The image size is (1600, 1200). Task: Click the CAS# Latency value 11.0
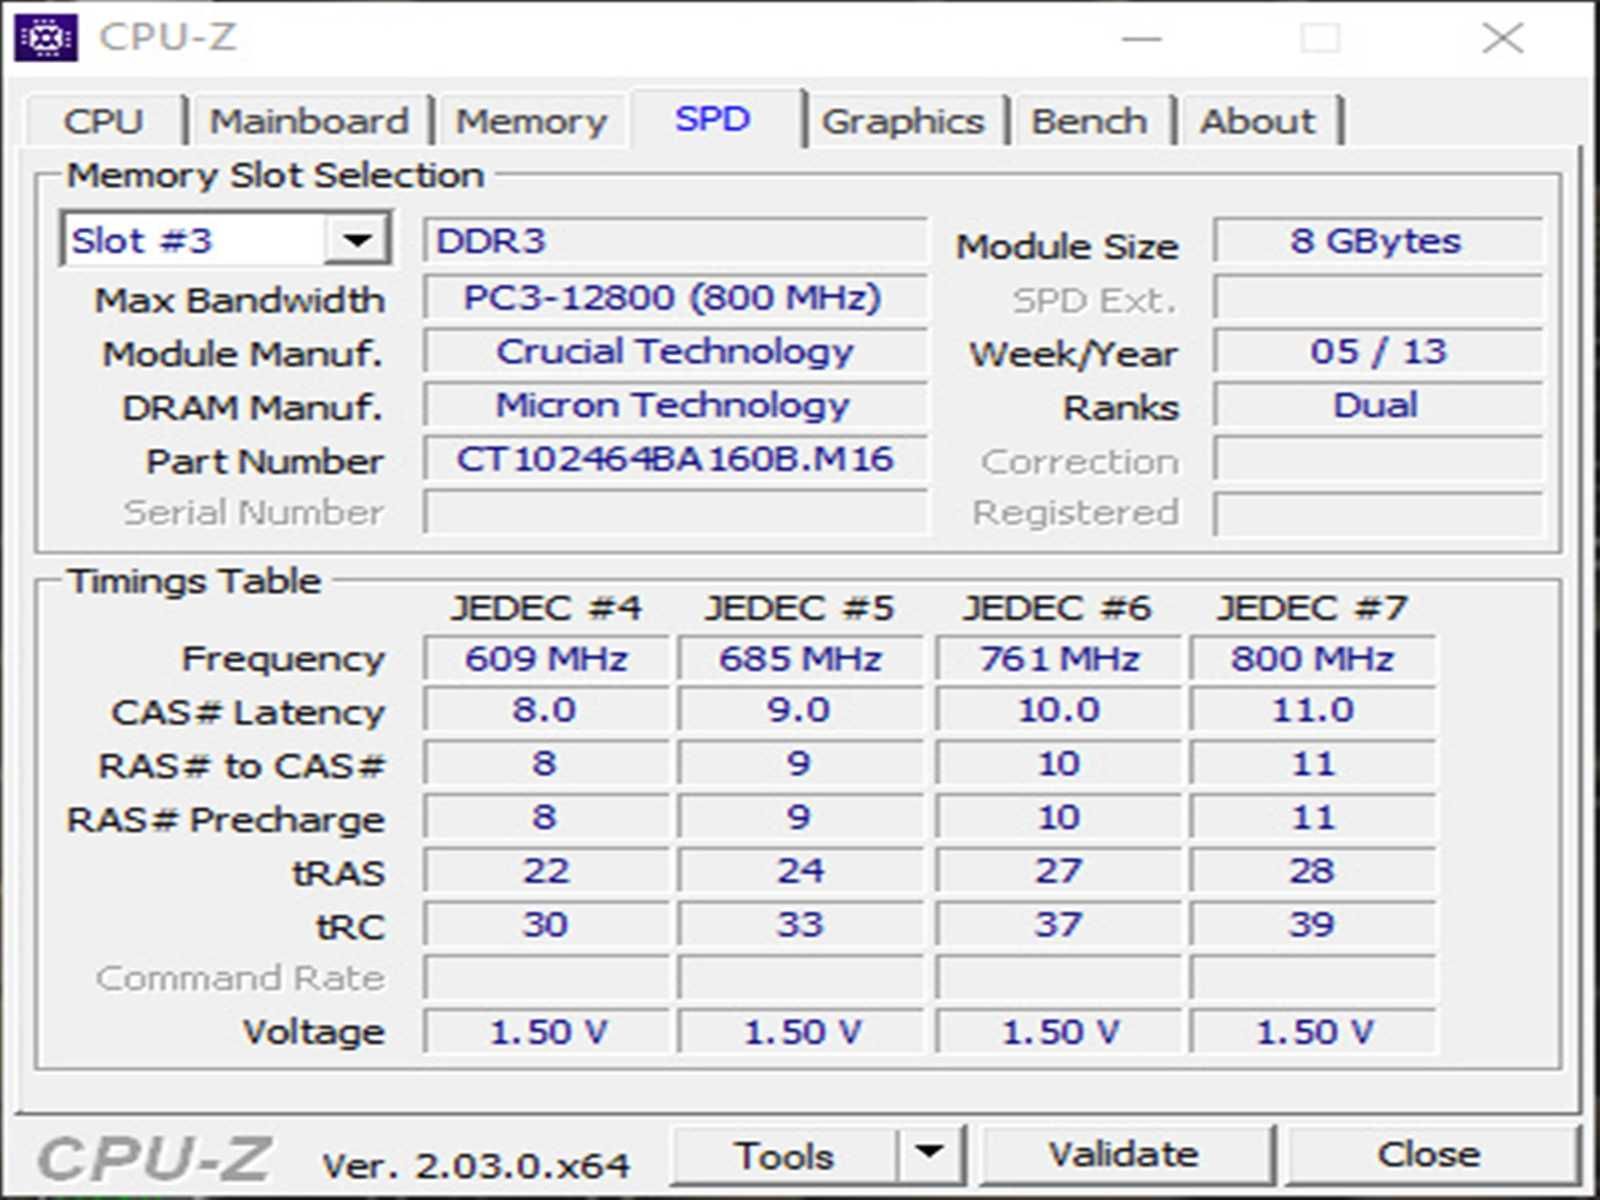(1313, 710)
